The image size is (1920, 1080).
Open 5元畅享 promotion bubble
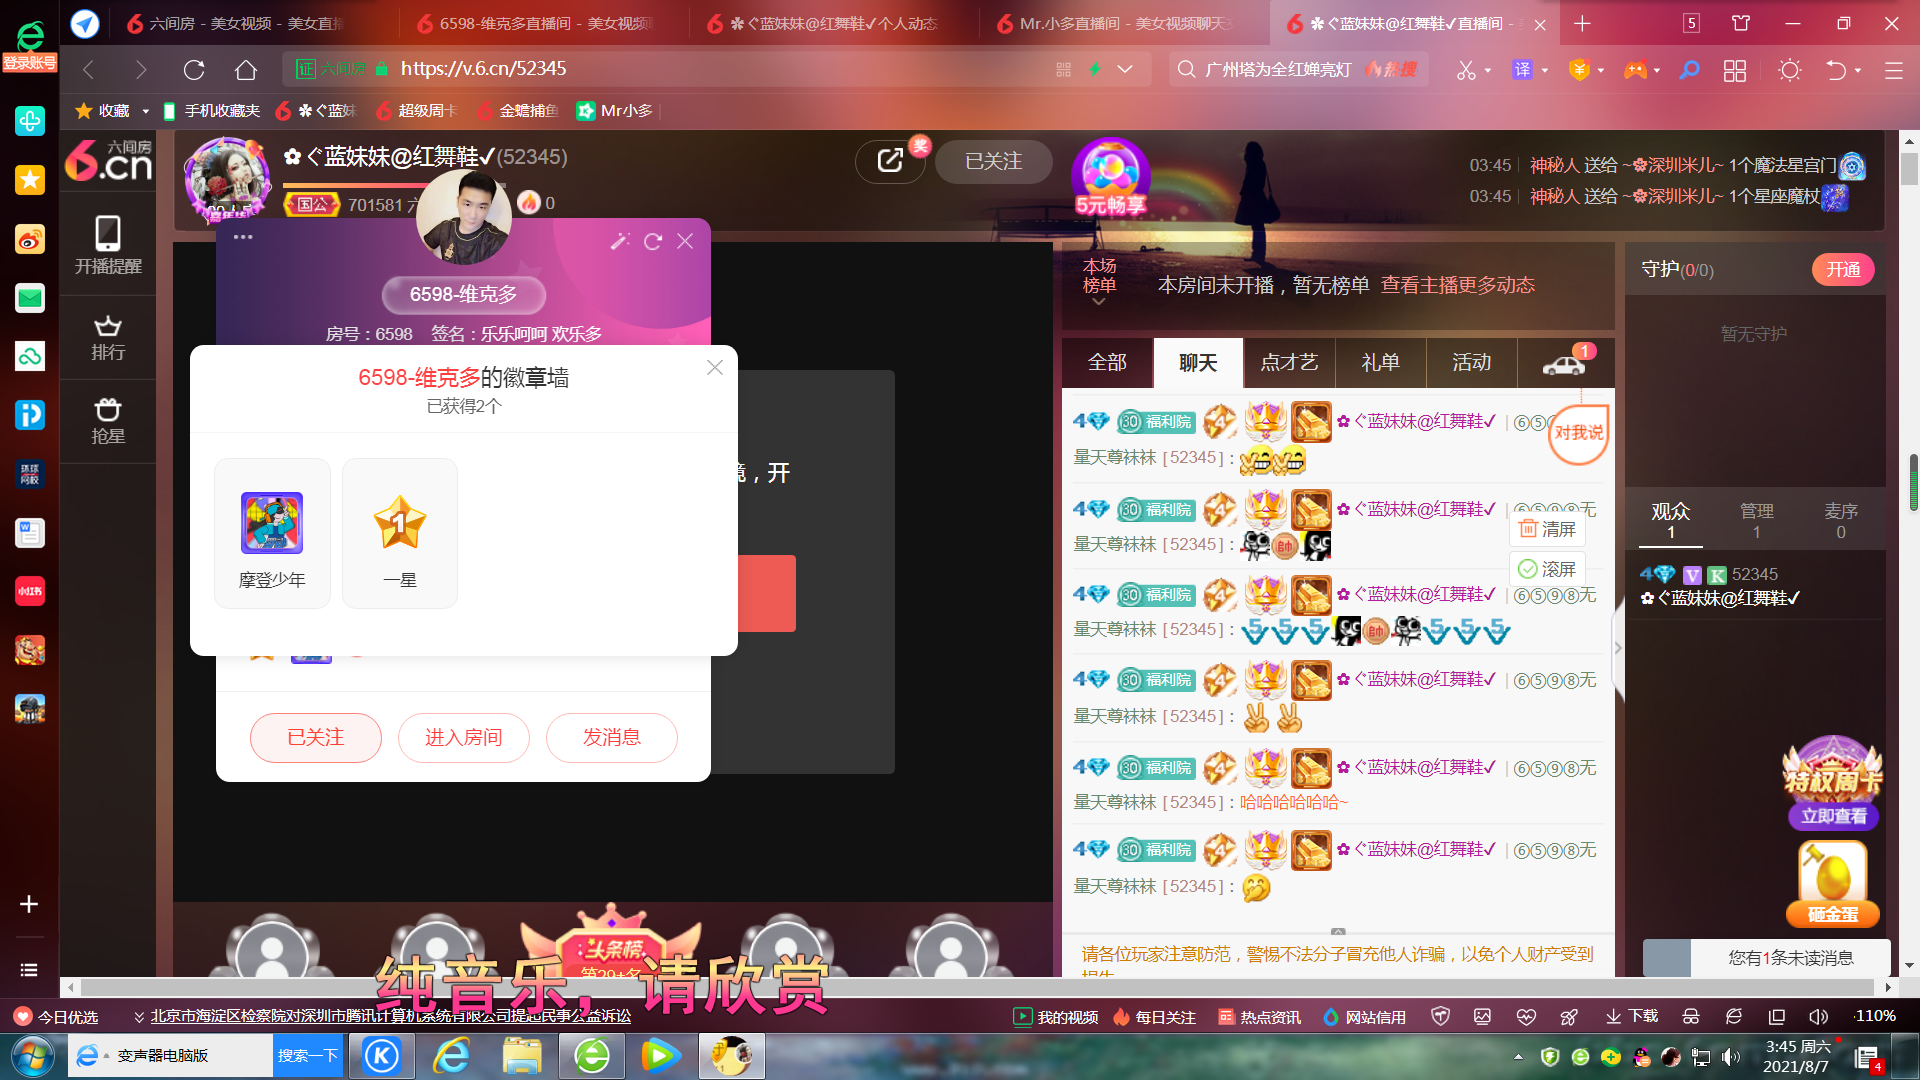pyautogui.click(x=1110, y=179)
